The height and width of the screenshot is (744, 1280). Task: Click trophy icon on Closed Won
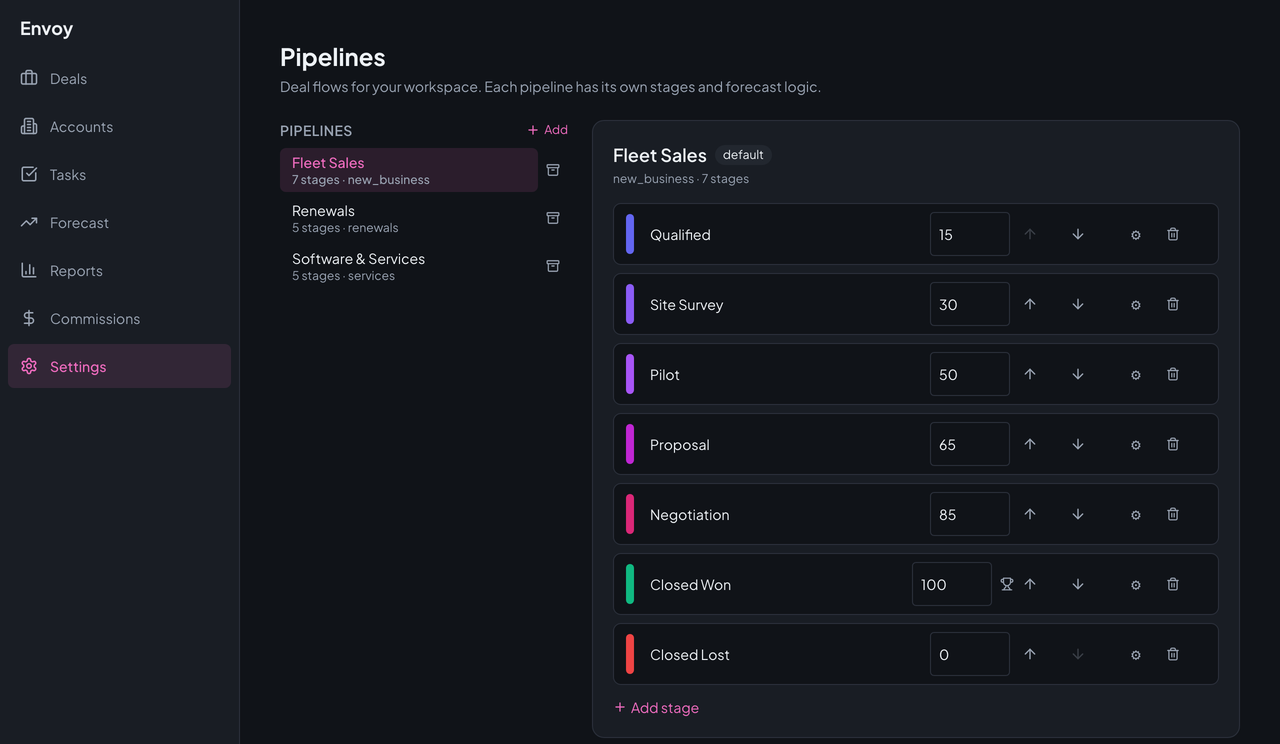(x=1007, y=584)
